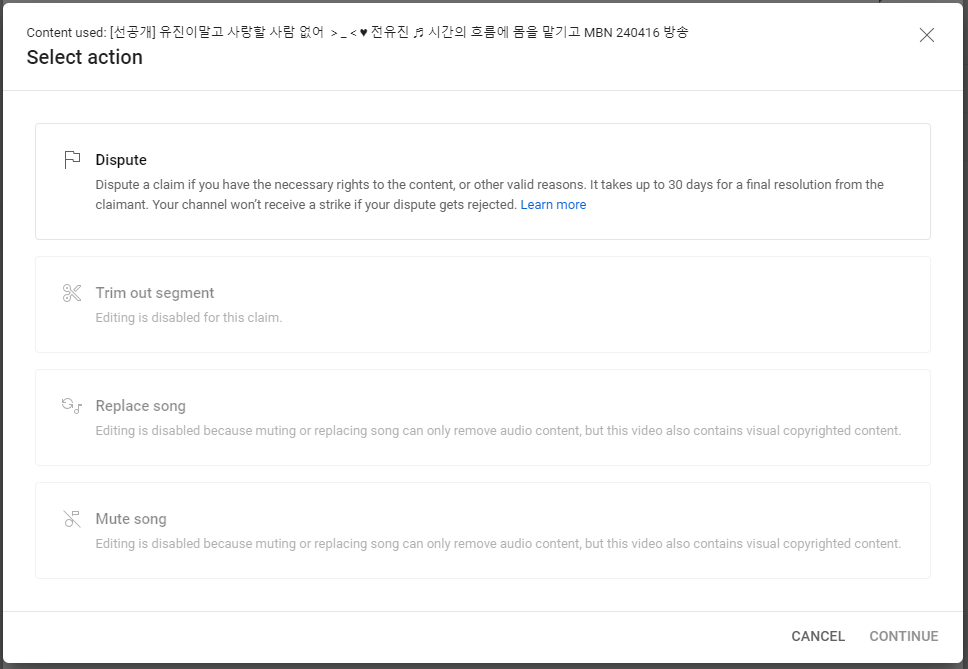
Task: Click the Replace song disabled explanation text
Action: pyautogui.click(x=498, y=431)
